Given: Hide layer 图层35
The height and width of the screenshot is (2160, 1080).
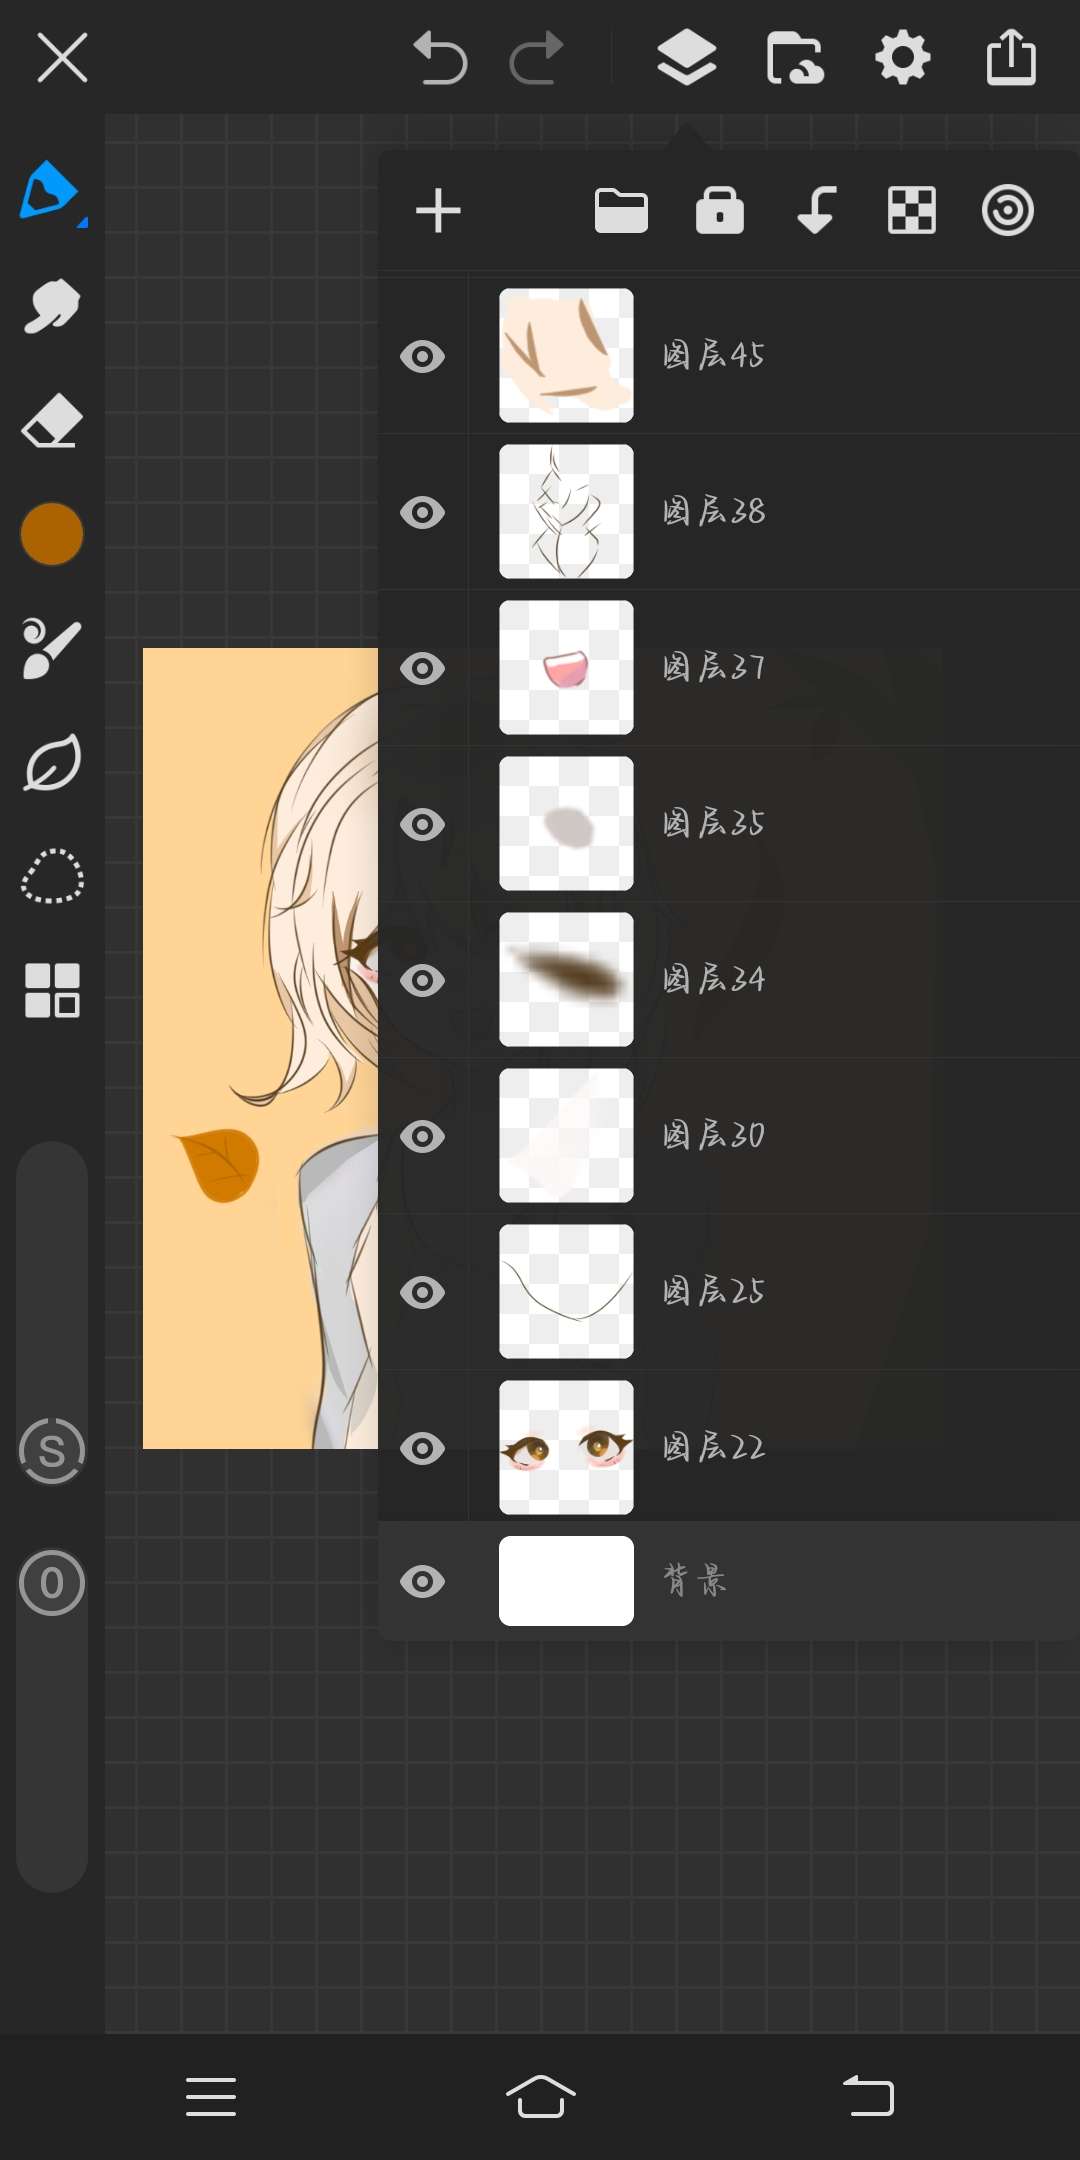Looking at the screenshot, I should [422, 824].
